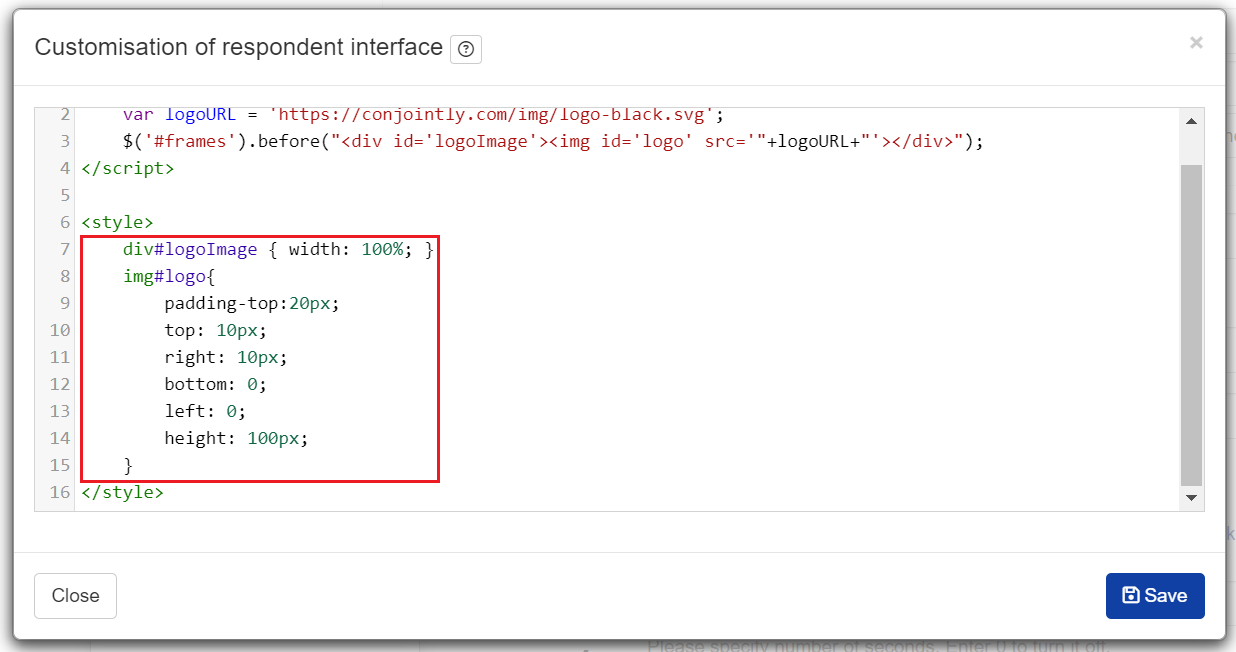Click the 'bottom: 0;' line
Image resolution: width=1236 pixels, height=652 pixels.
pos(216,384)
